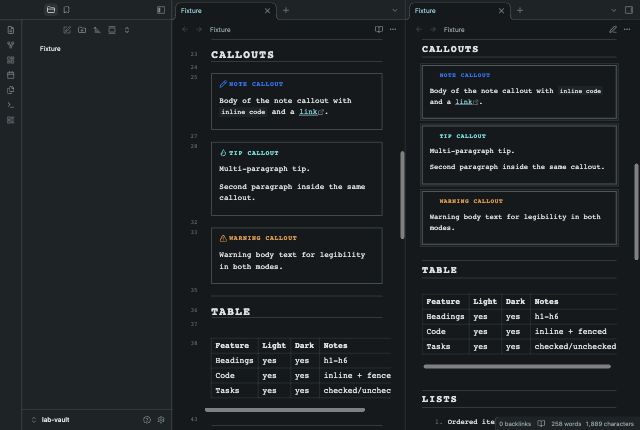Screen dimensions: 640x430
Task: Navigate back in left pane
Action: [185, 29]
